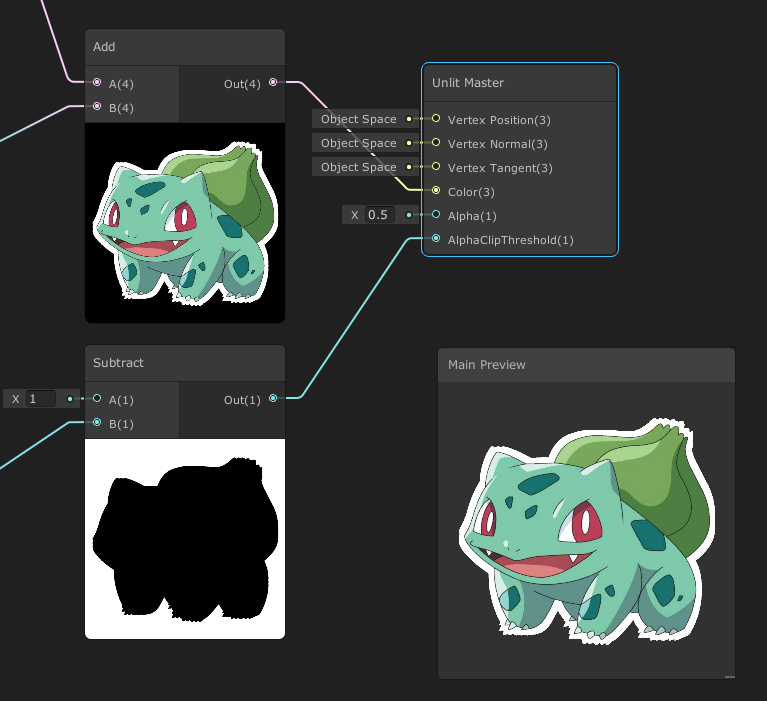Click the Add node preview thumbnail
The height and width of the screenshot is (701, 767).
point(185,223)
